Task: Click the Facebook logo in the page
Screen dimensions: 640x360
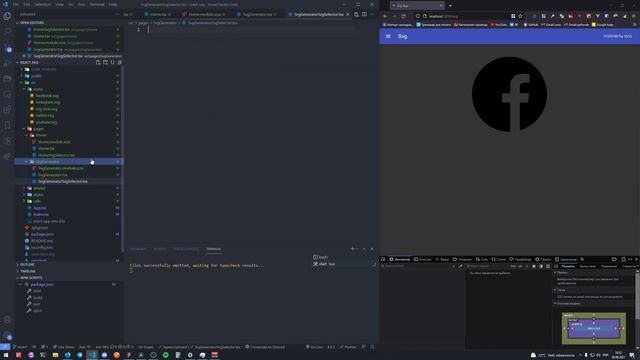Action: pos(509,94)
